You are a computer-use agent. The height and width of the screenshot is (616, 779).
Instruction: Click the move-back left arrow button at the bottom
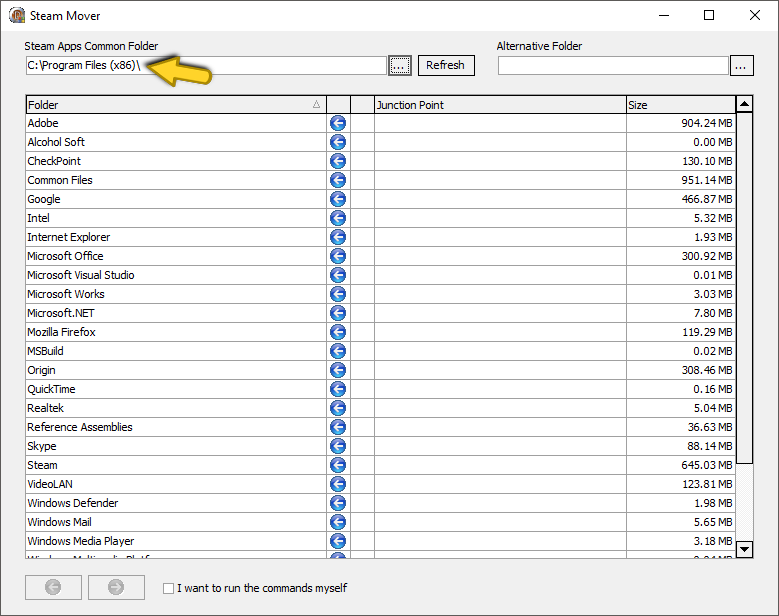tap(53, 587)
